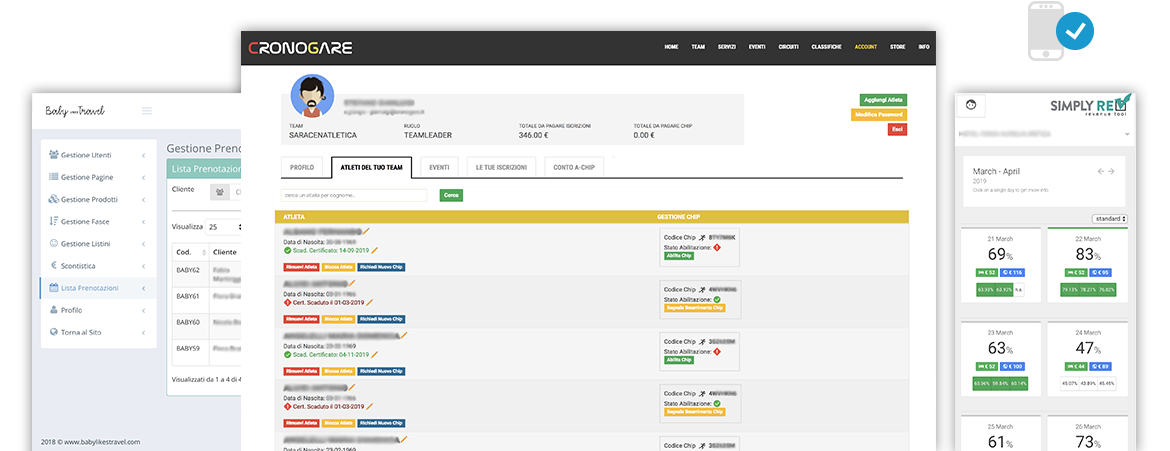Screen dimensions: 1170x451
Task: Open ACCOUNT in Cronogare navigation
Action: pos(866,47)
